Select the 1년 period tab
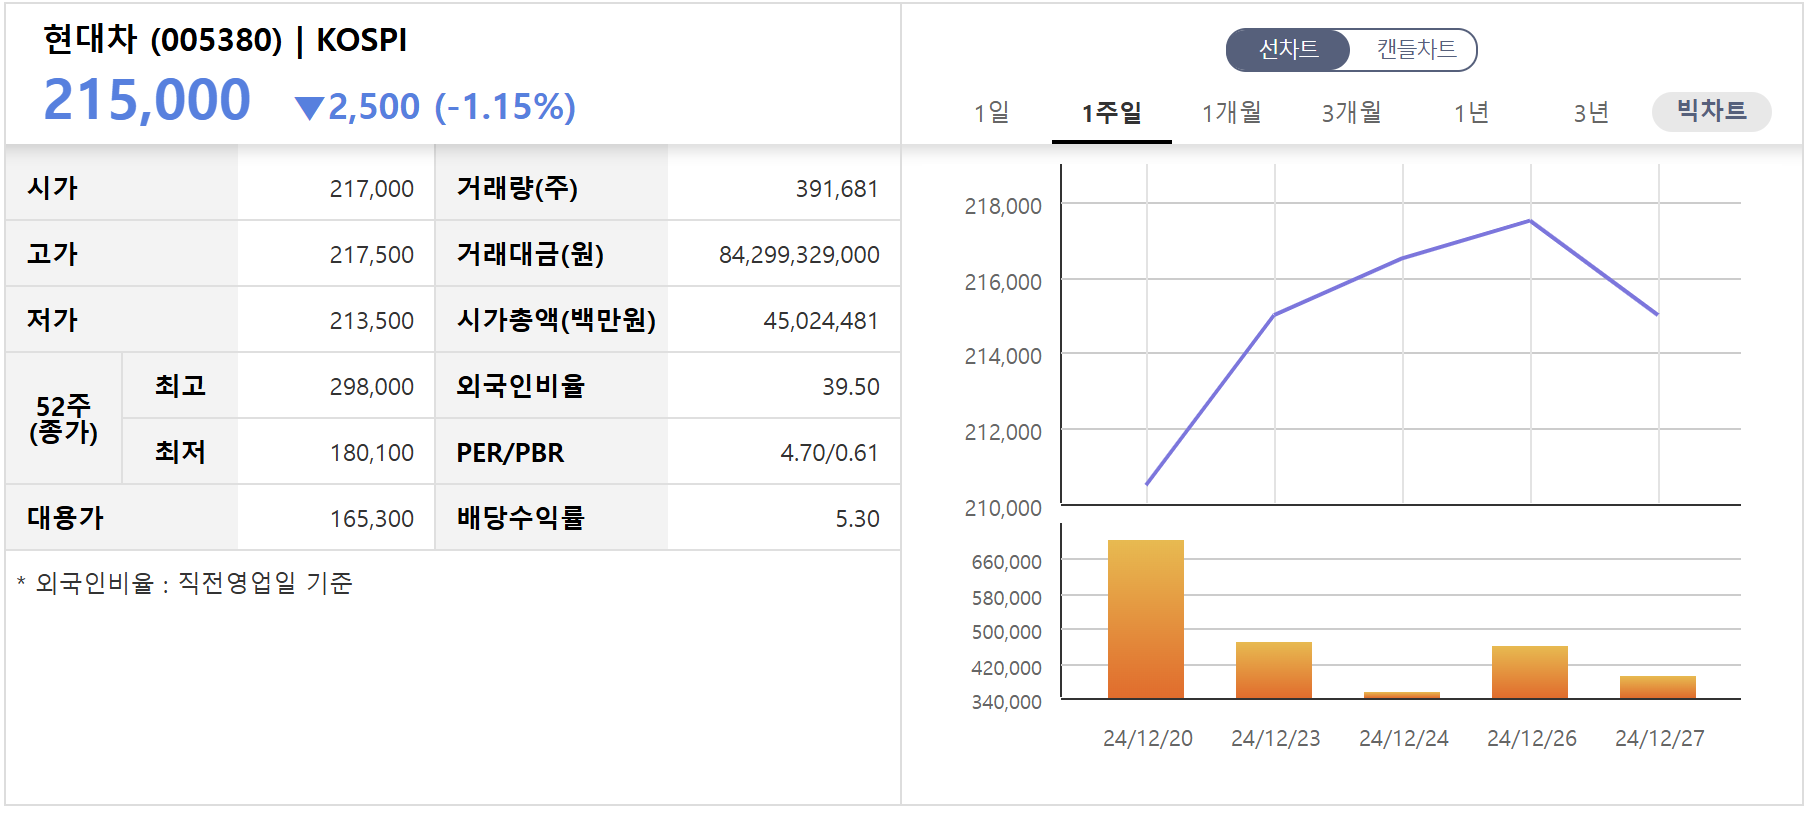1810x814 pixels. point(1471,112)
